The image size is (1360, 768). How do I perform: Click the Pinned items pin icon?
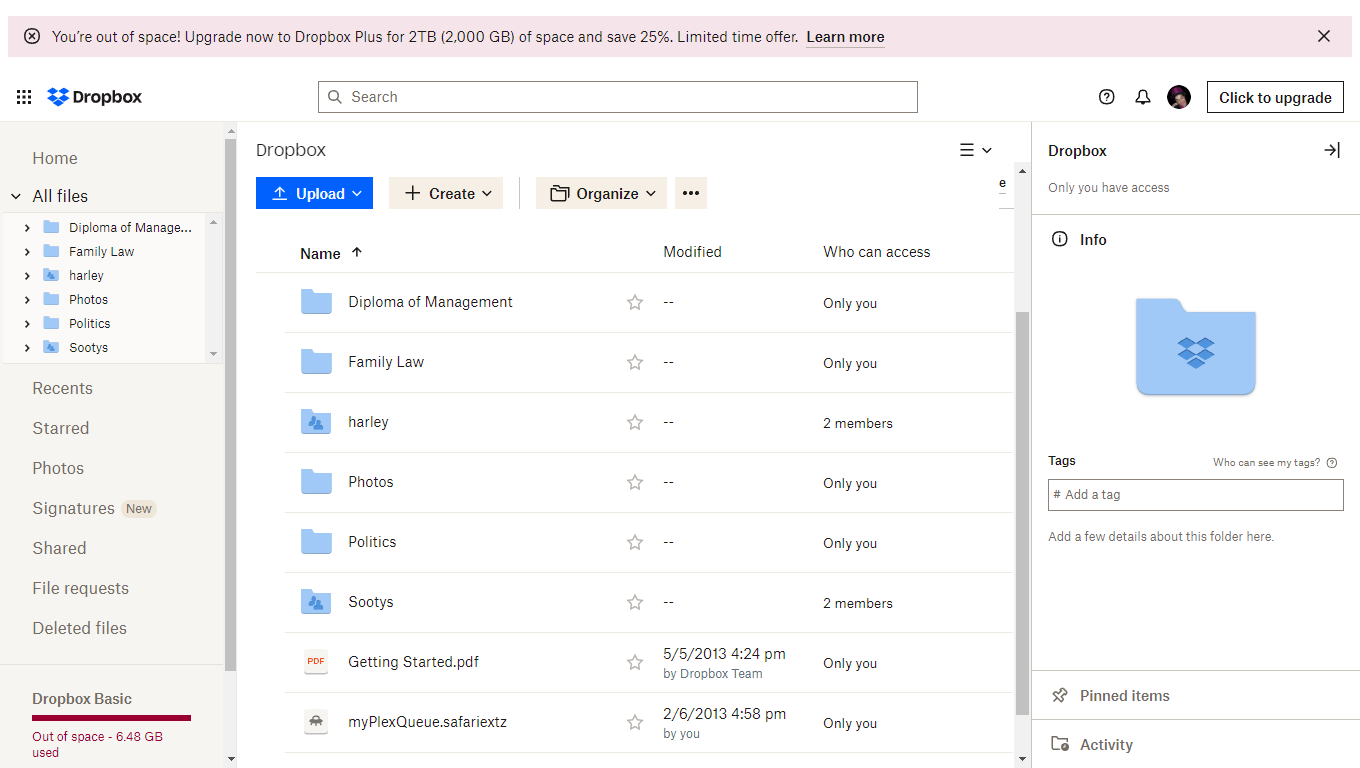(1060, 696)
